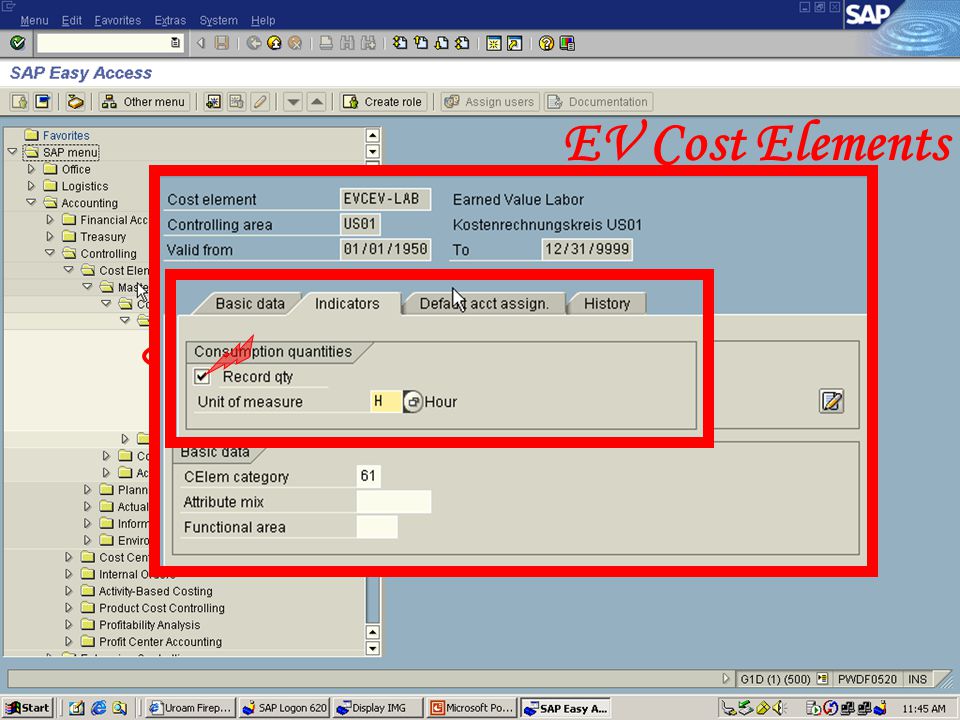Viewport: 960px width, 720px height.
Task: Expand the Treasury folder node
Action: coord(50,236)
